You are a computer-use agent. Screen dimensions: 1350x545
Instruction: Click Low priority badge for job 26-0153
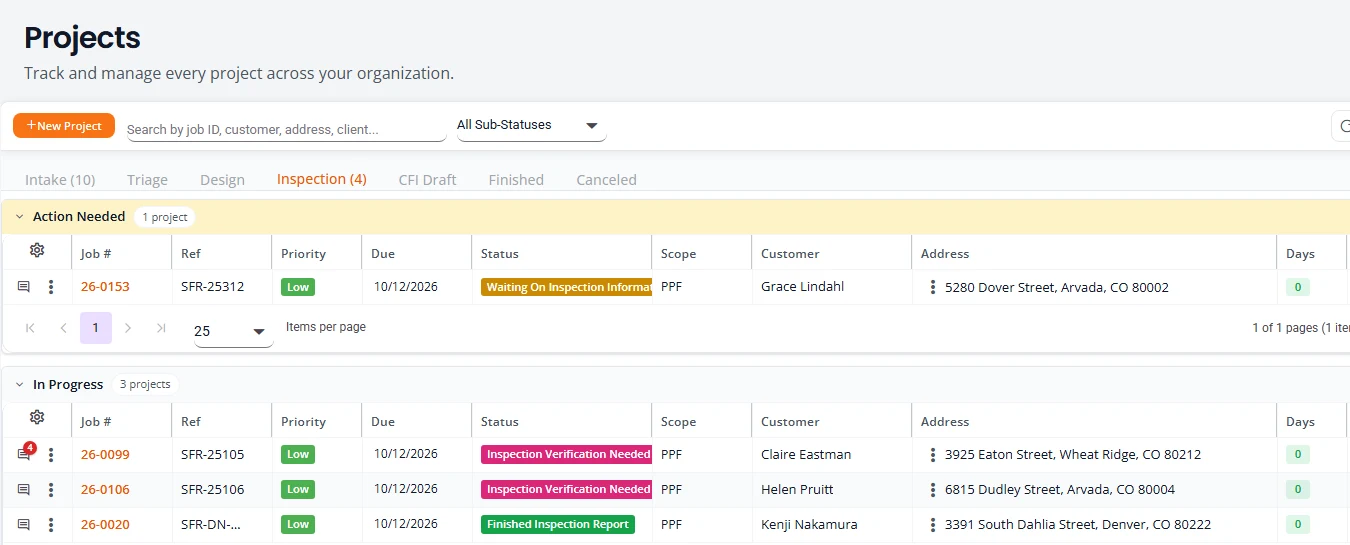coord(298,287)
